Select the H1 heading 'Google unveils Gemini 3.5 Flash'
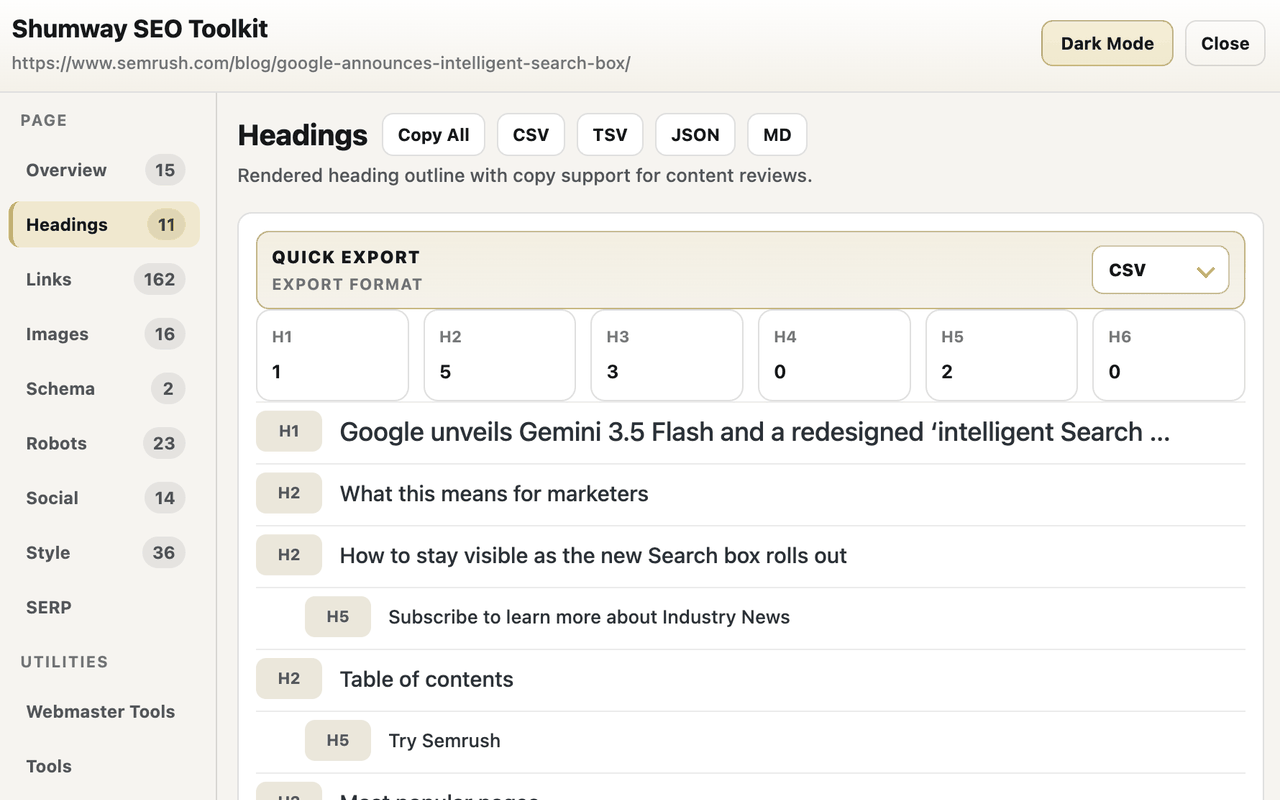This screenshot has width=1280, height=800. pyautogui.click(x=750, y=432)
